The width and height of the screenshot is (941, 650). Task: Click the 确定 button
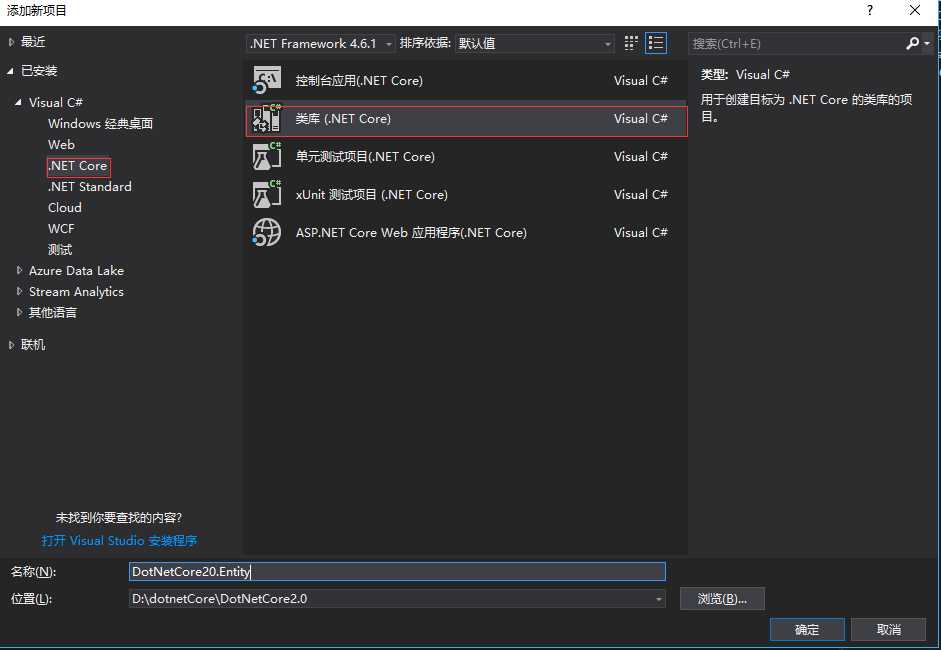click(807, 630)
